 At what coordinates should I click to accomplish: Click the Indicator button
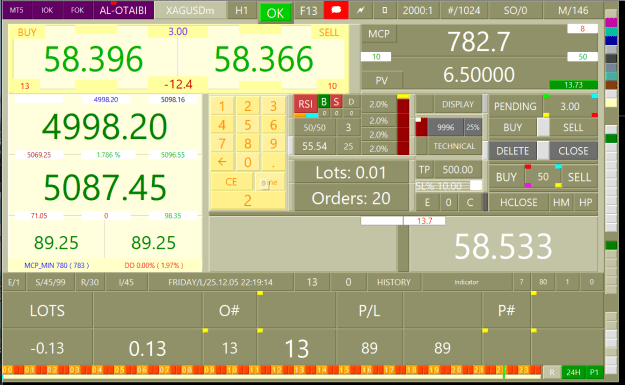(x=466, y=282)
